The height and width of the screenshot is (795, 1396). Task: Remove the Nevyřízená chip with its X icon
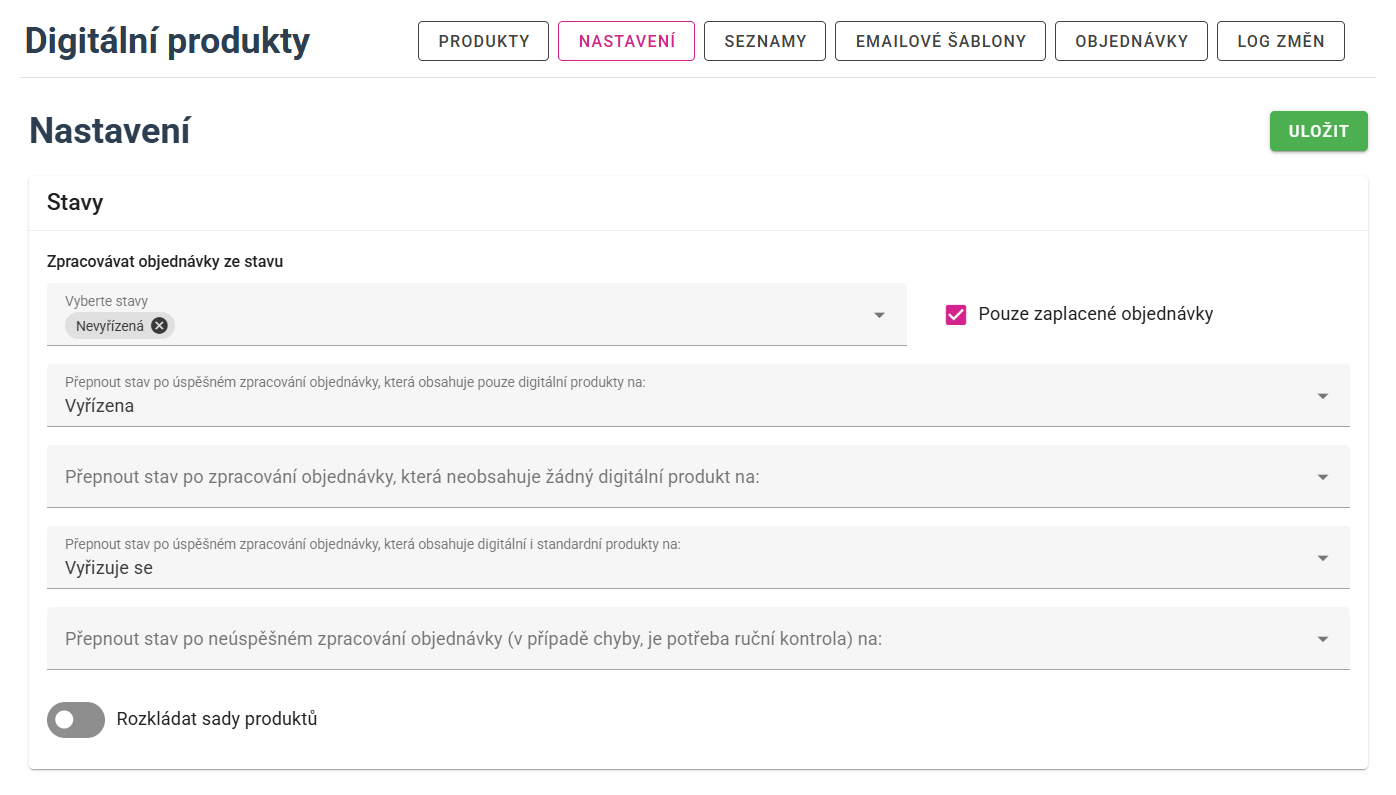coord(159,325)
